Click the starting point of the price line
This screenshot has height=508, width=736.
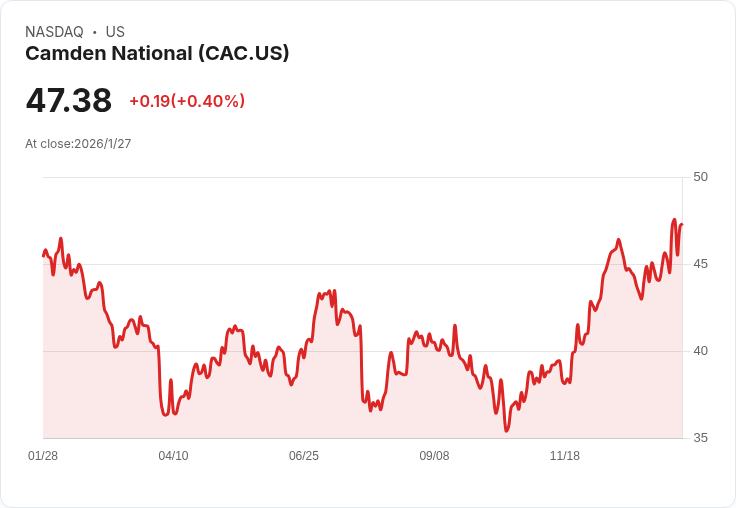(x=44, y=256)
